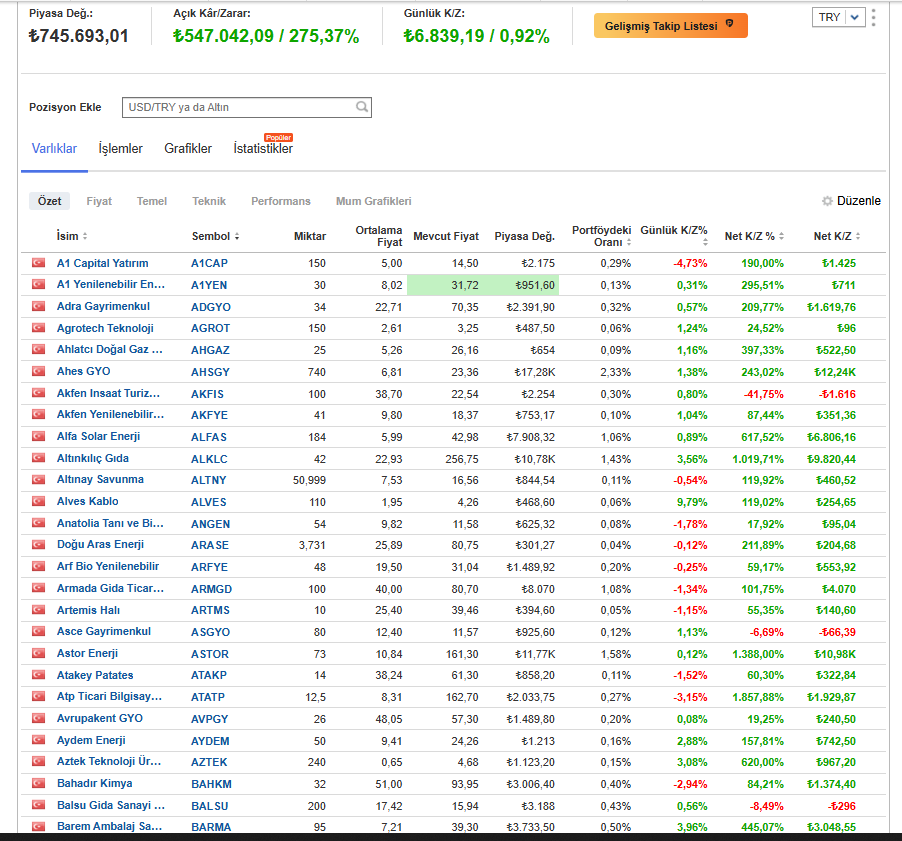Click the Mevcut Fiyat column header
The height and width of the screenshot is (841, 902).
click(x=446, y=236)
